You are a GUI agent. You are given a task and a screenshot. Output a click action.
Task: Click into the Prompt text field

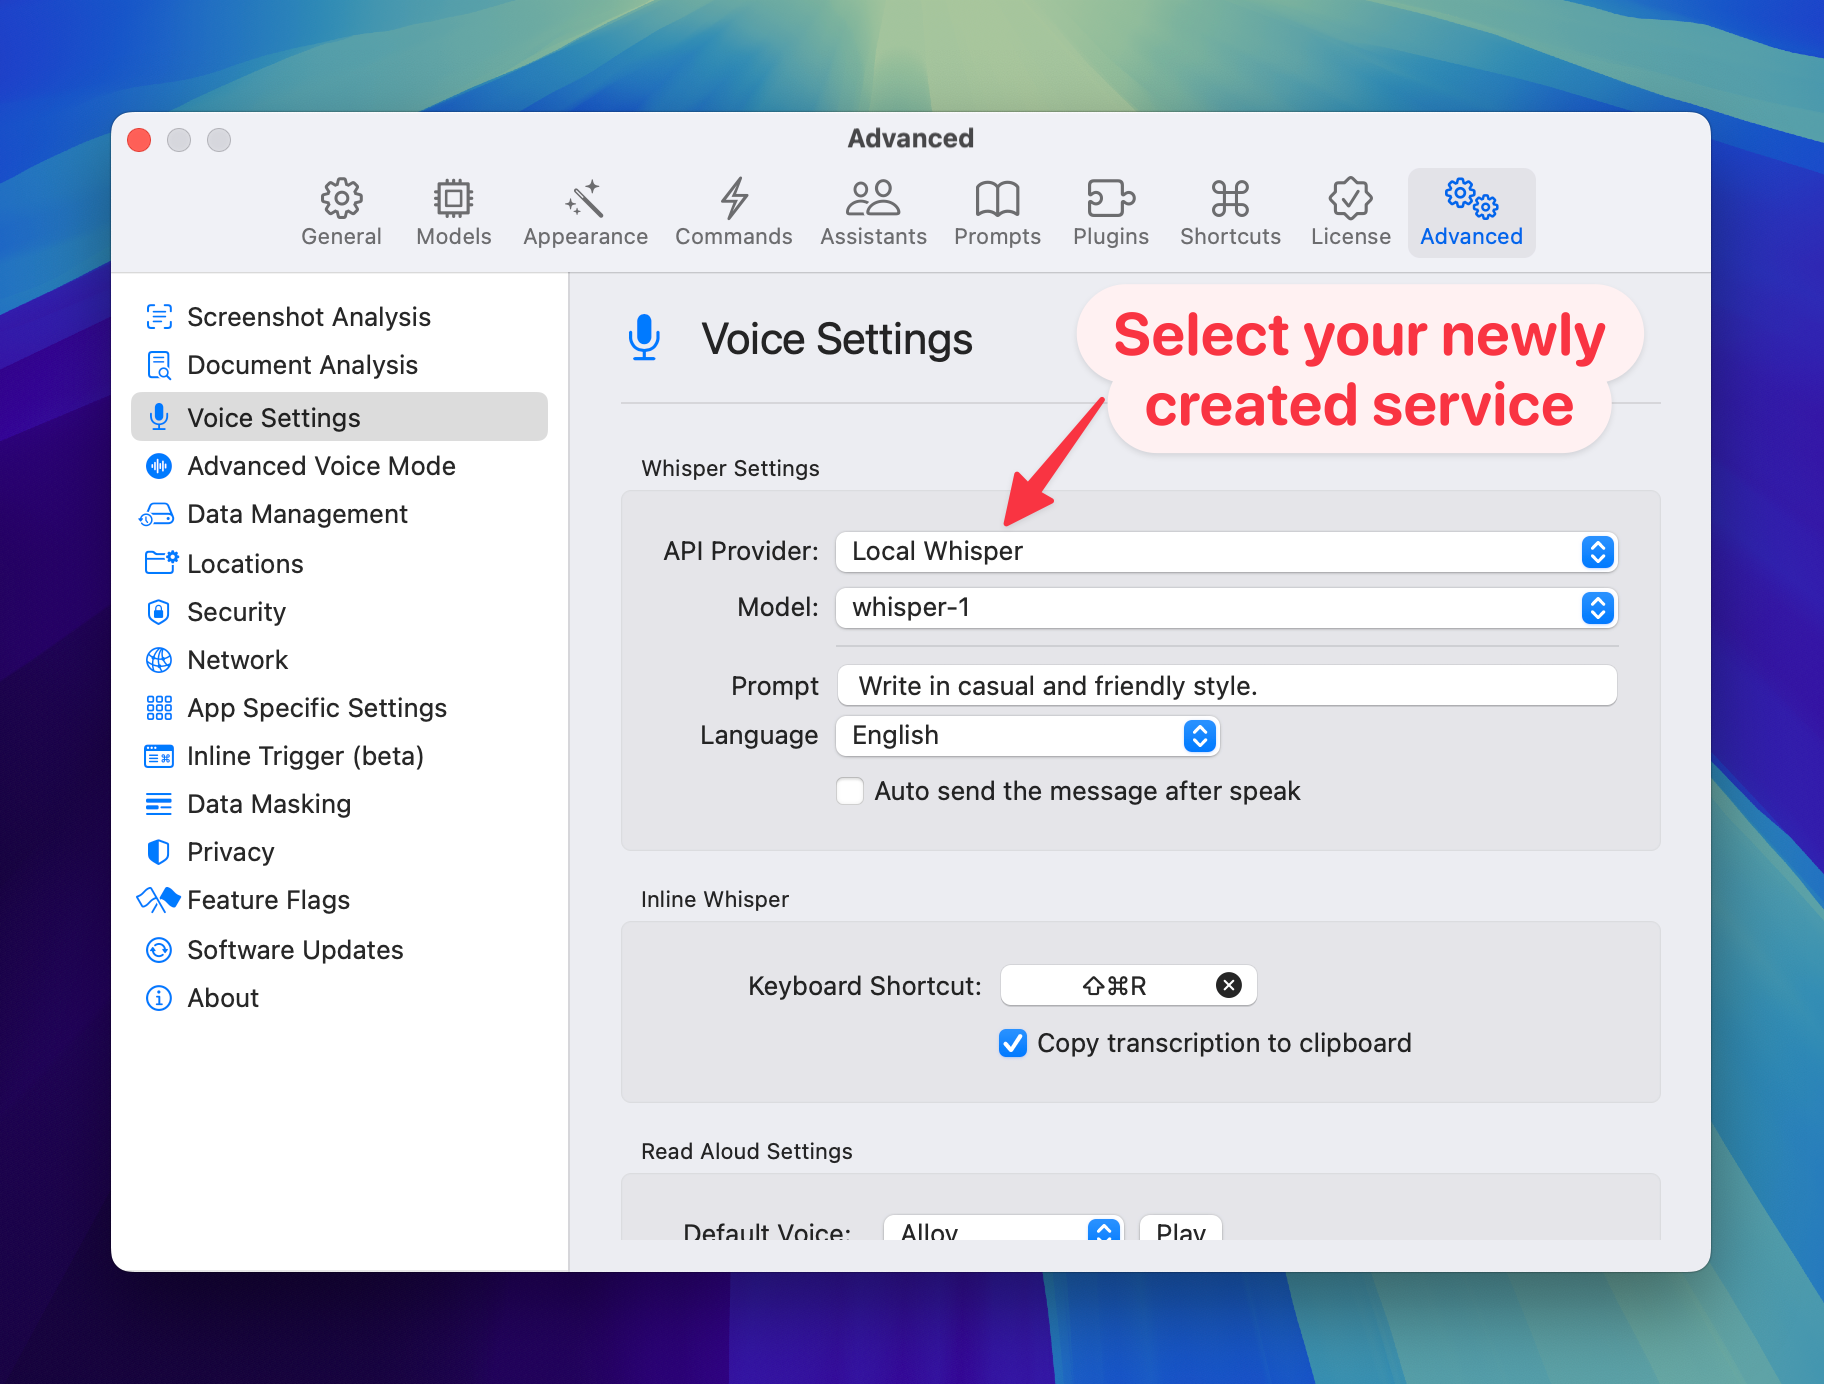(x=1226, y=686)
